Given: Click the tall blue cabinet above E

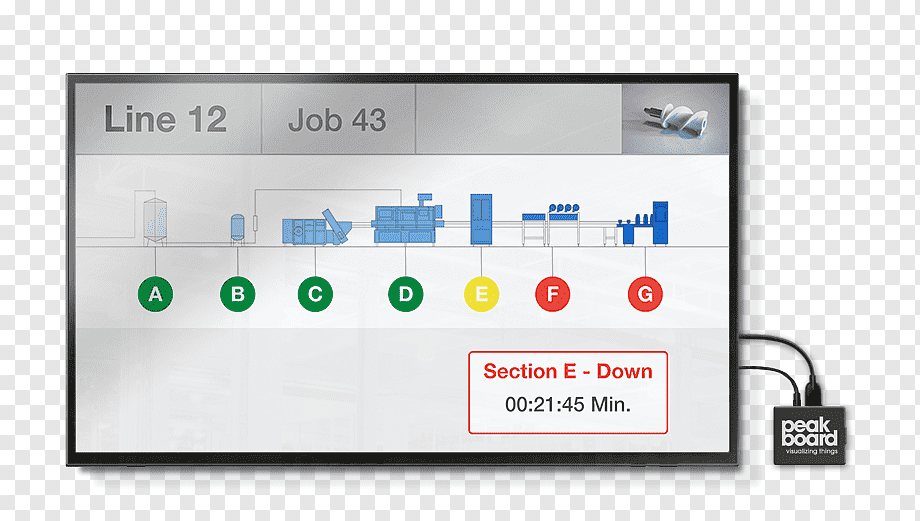Looking at the screenshot, I should 481,219.
